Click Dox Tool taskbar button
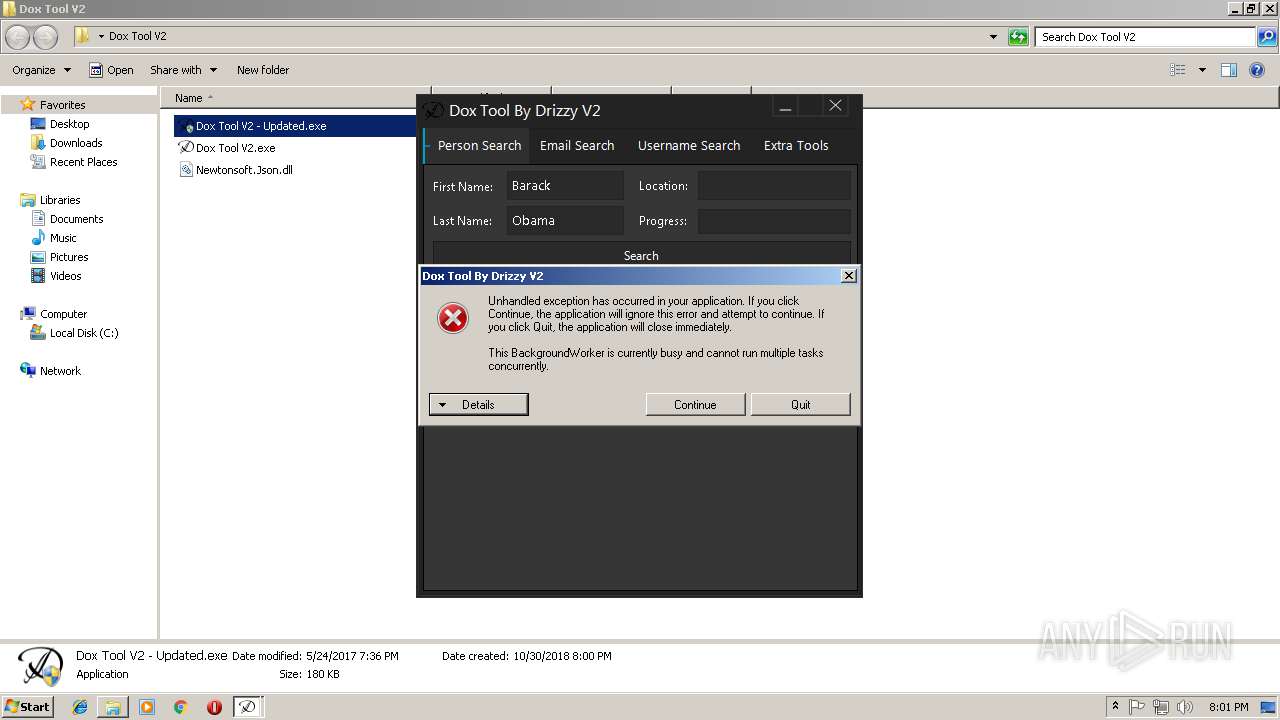1280x720 pixels. pyautogui.click(x=248, y=707)
